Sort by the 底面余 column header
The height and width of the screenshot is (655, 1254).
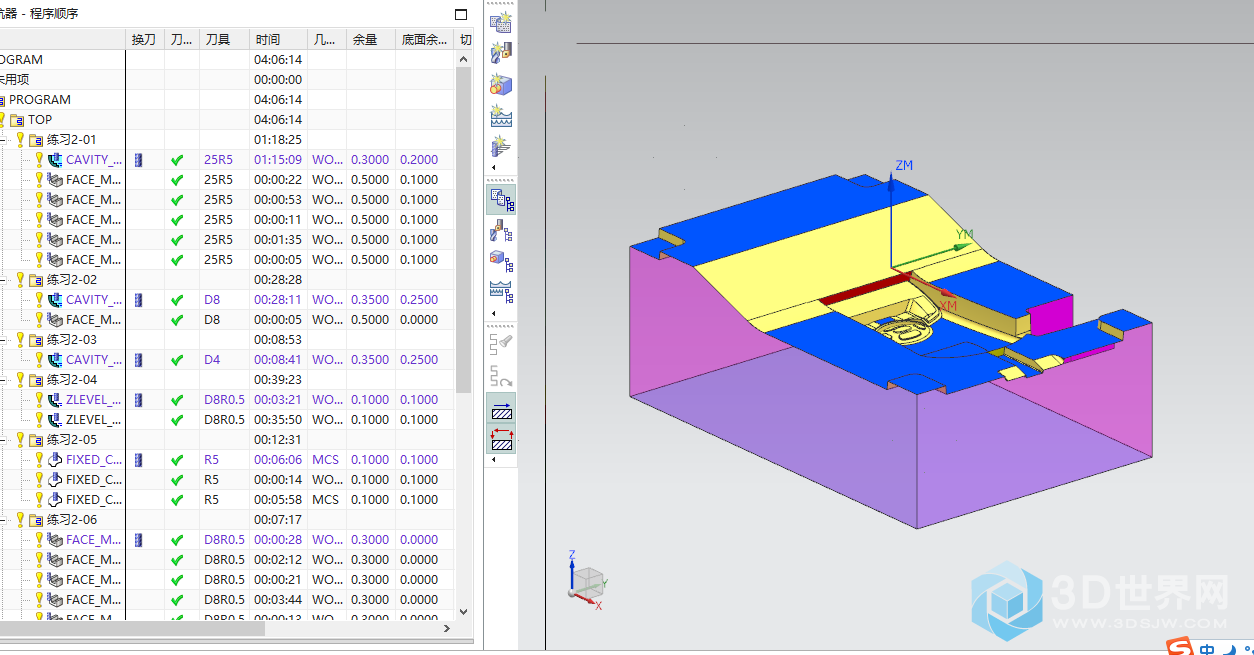(425, 39)
